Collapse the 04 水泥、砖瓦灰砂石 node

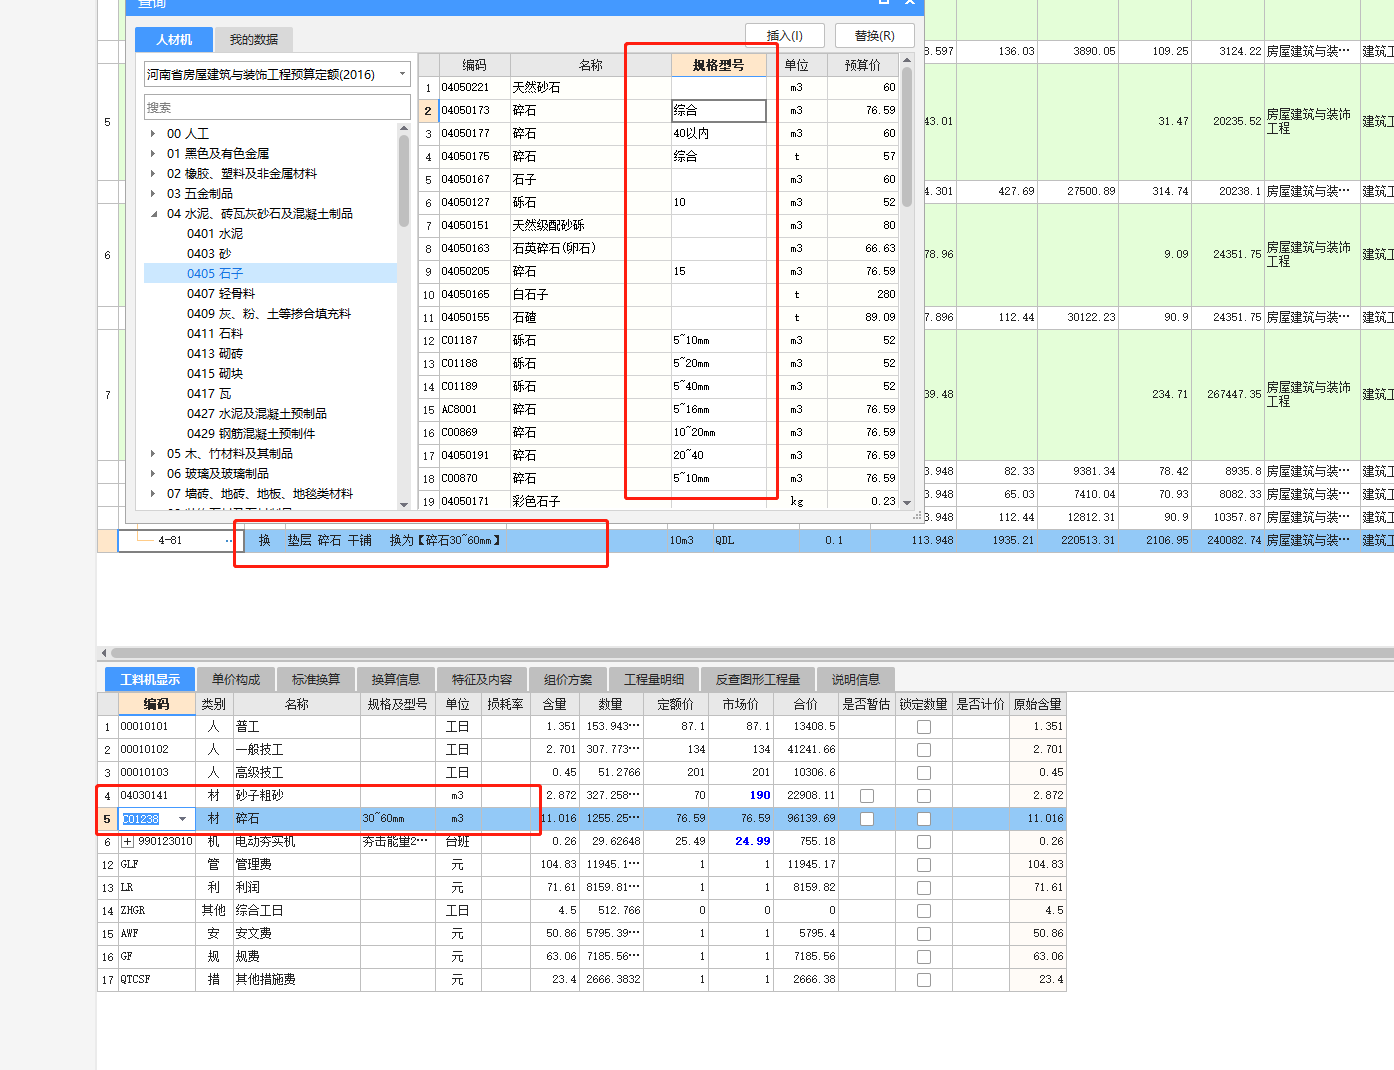point(153,214)
